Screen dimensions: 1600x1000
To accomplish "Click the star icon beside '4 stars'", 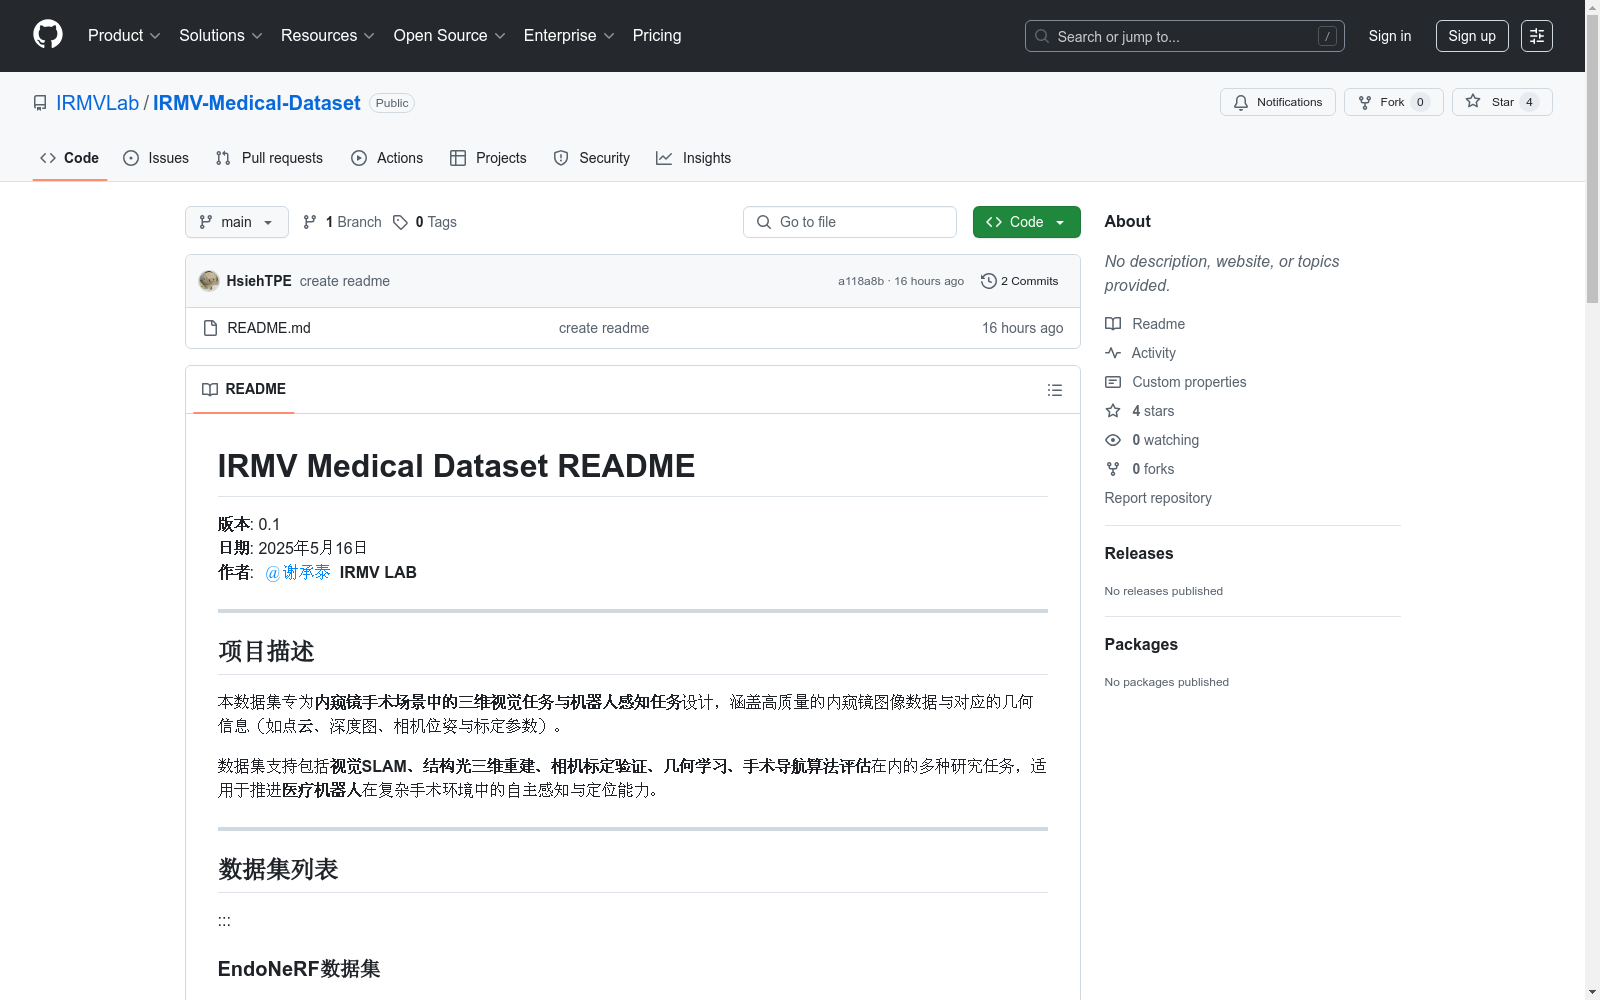I will (x=1113, y=411).
